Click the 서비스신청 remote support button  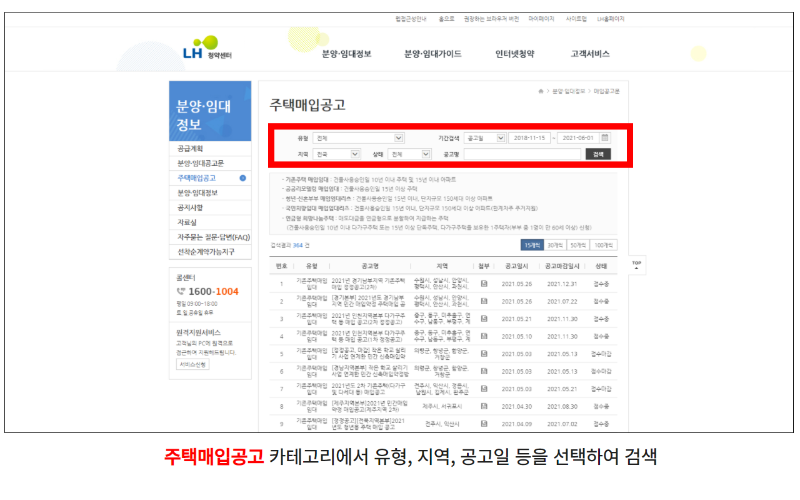pyautogui.click(x=192, y=364)
